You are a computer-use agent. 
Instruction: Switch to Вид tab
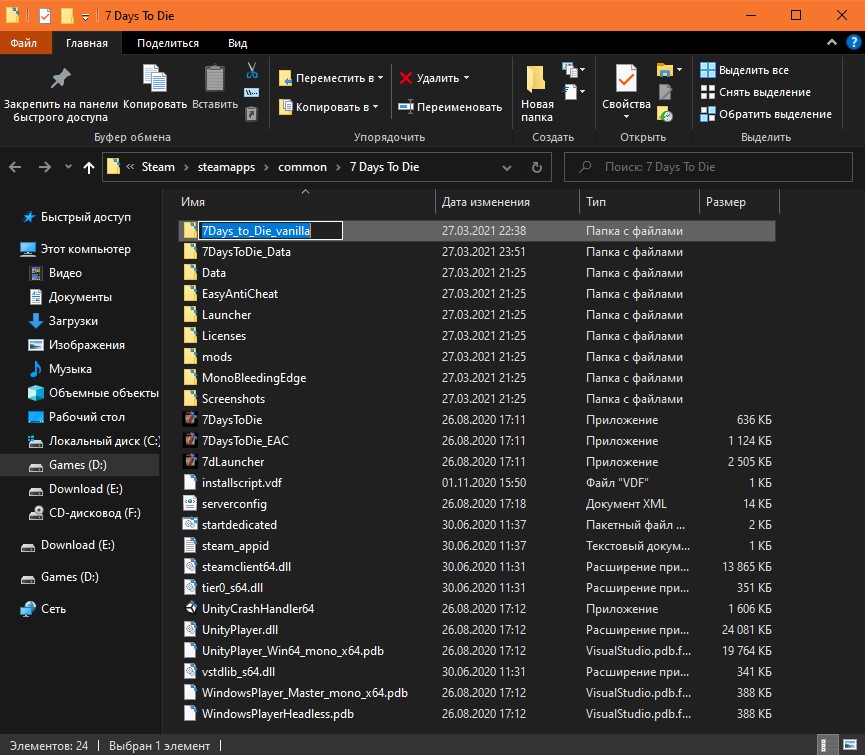coord(238,43)
